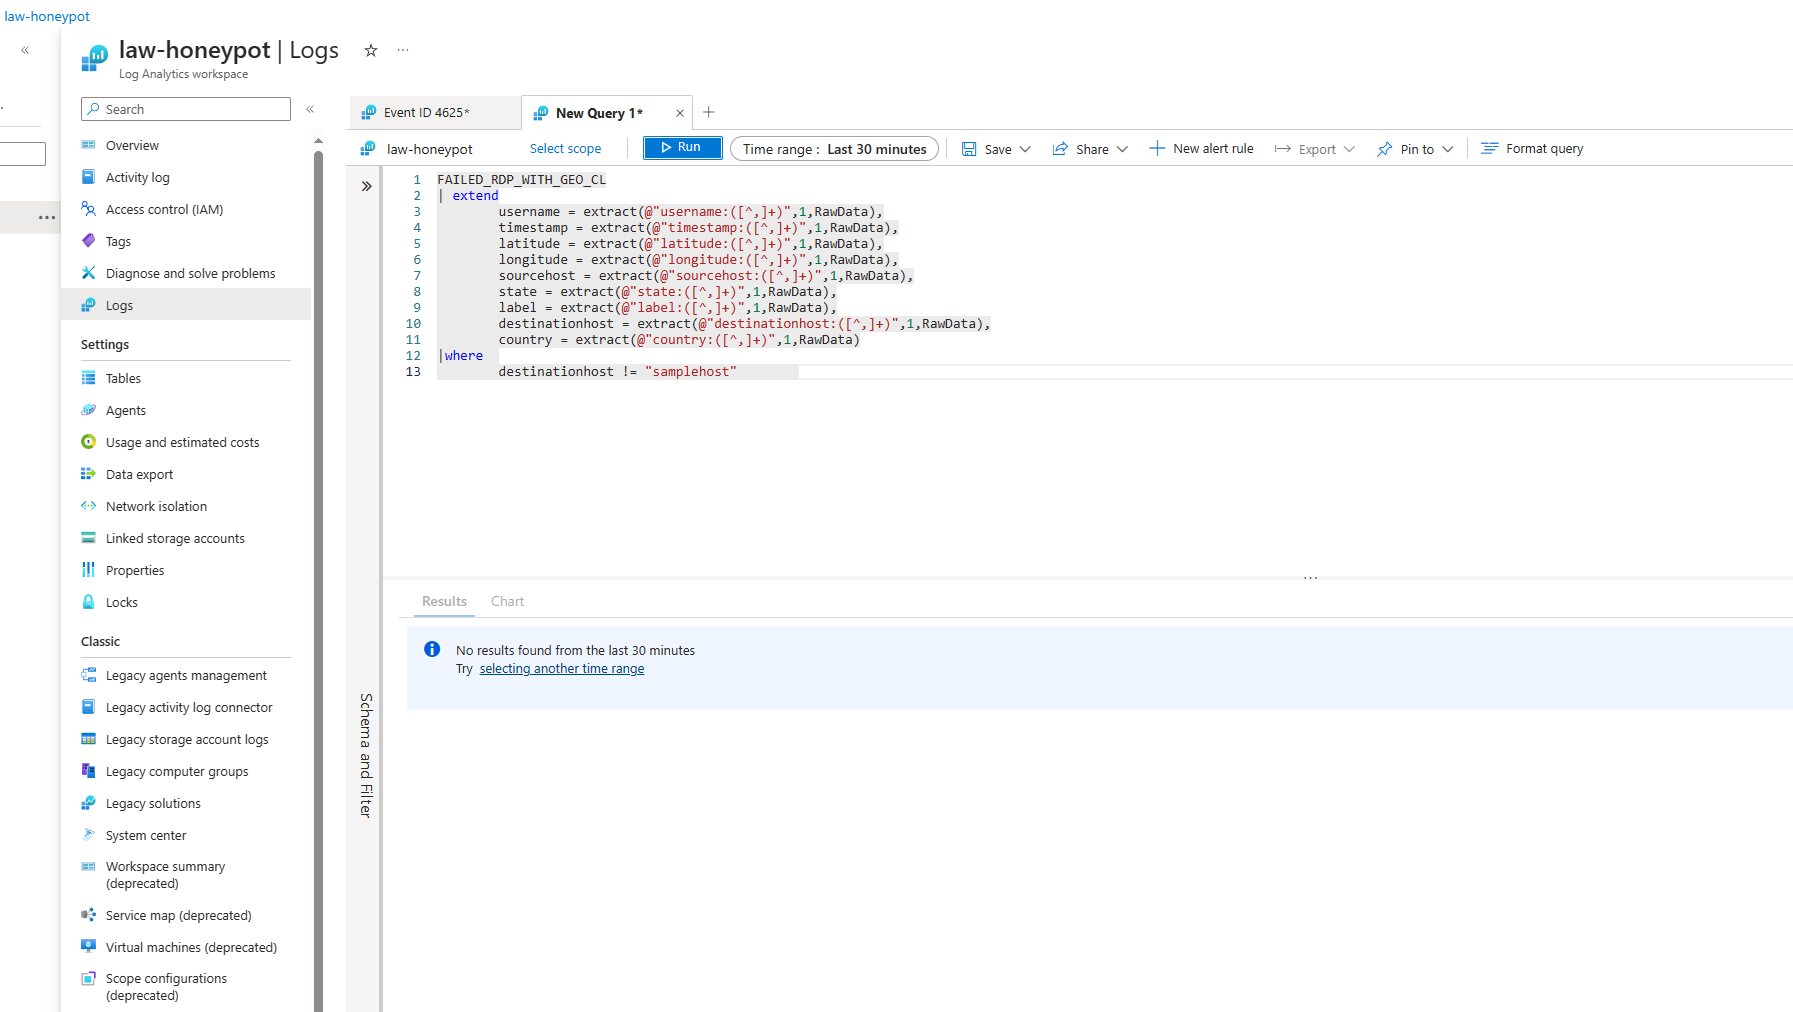Screen dimensions: 1793x1012
Task: Click the Save disk icon
Action: tap(969, 148)
